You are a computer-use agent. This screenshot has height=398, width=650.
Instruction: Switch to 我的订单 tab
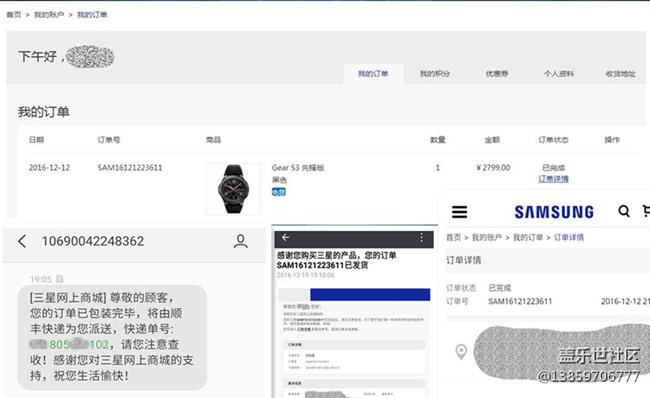click(x=373, y=74)
